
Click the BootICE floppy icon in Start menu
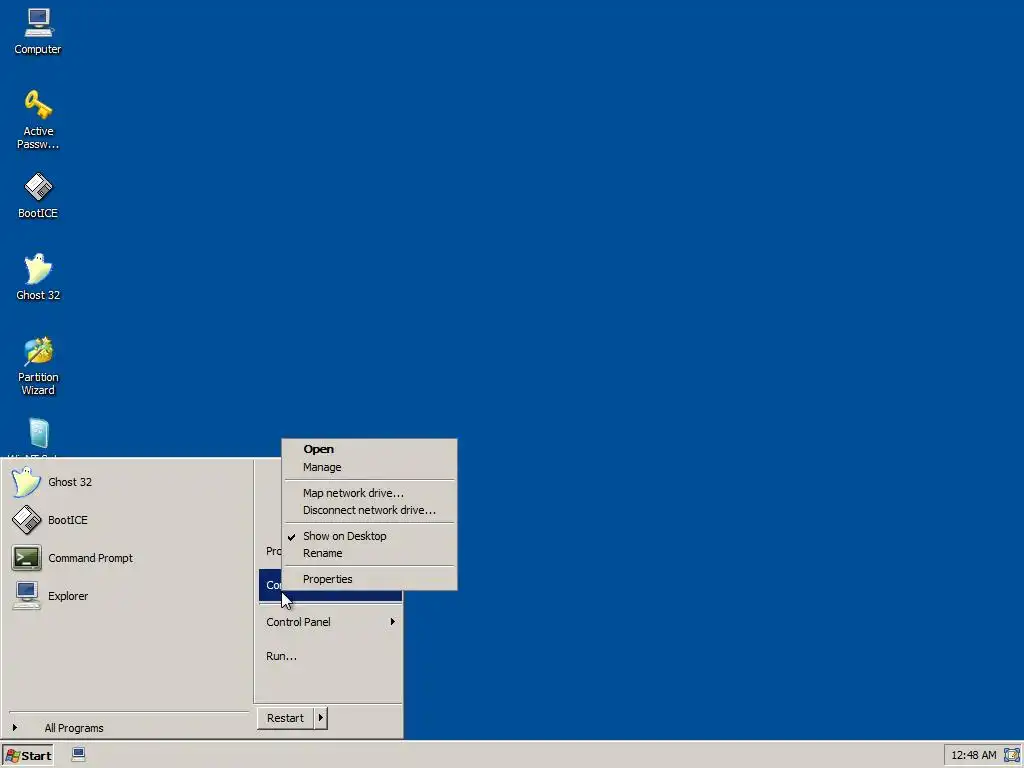pyautogui.click(x=26, y=520)
